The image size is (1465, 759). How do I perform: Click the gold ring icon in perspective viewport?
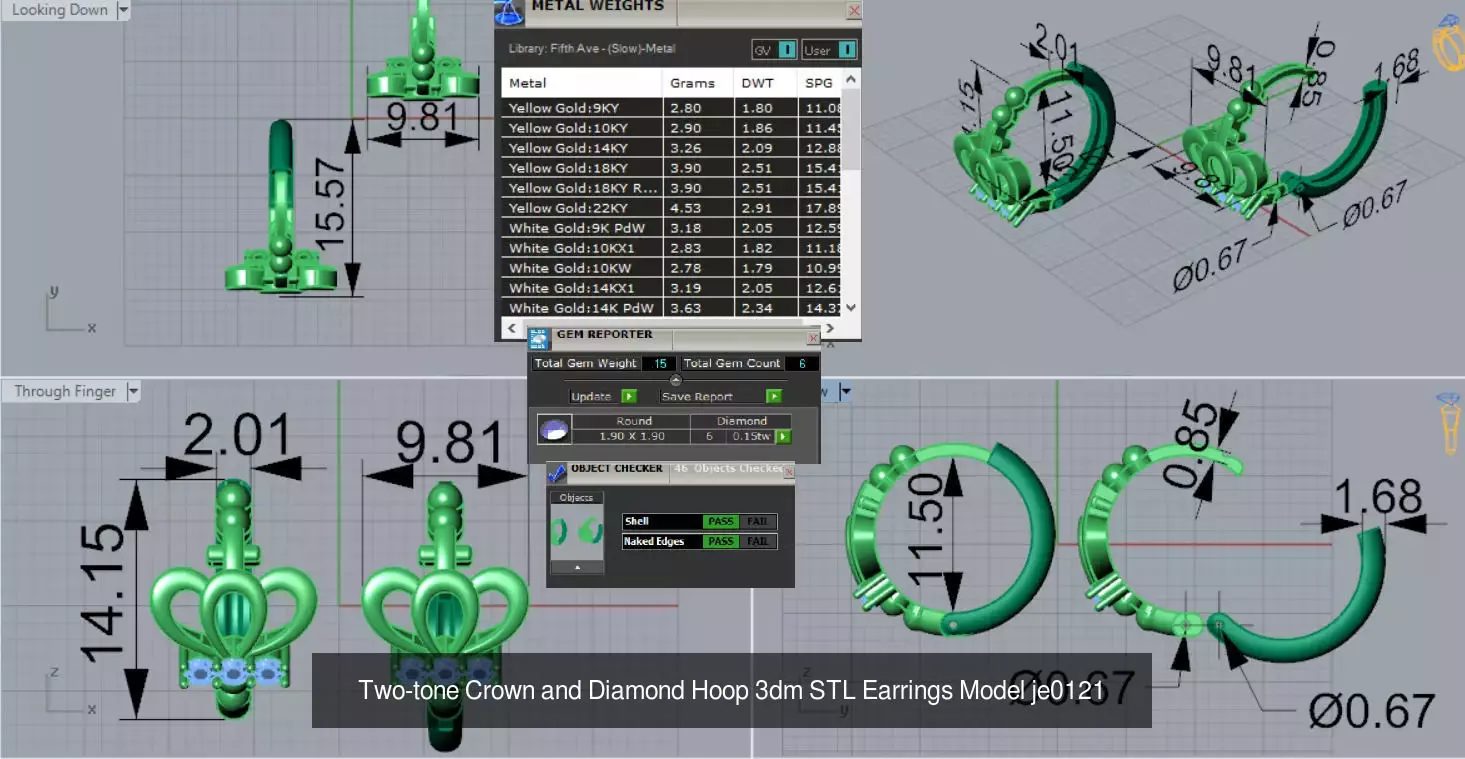point(1448,43)
